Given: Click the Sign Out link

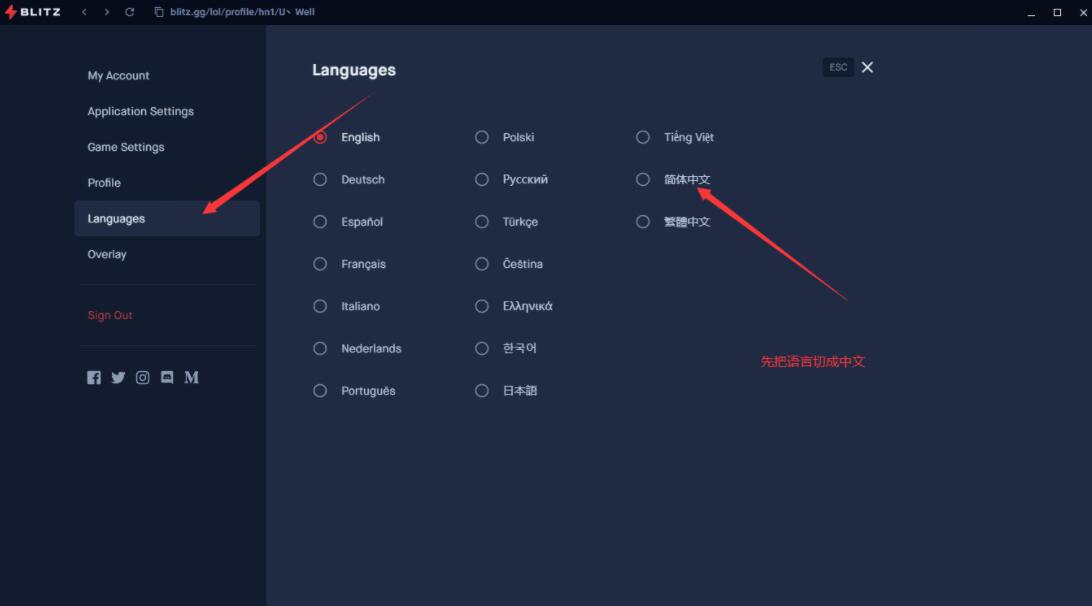Looking at the screenshot, I should pos(110,316).
